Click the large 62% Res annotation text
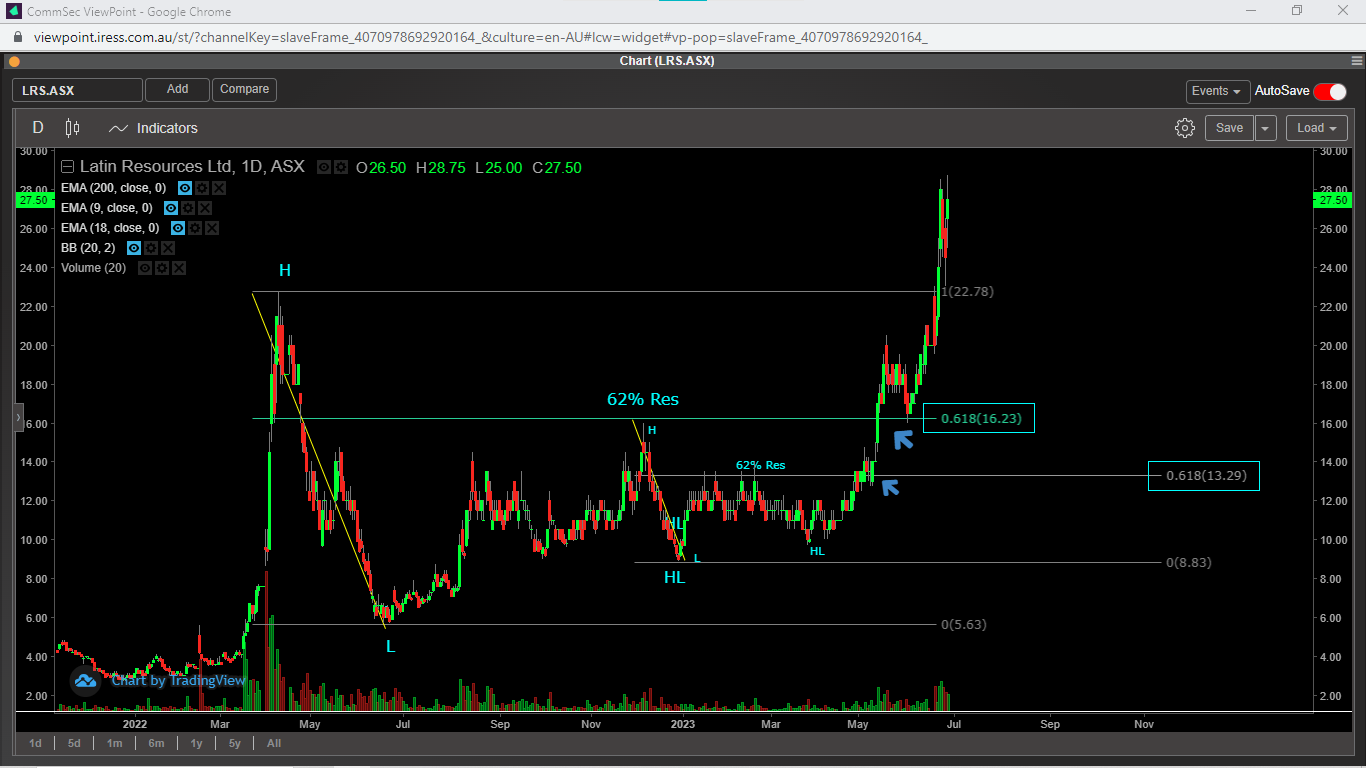Screen dimensions: 1366x768 click(643, 399)
